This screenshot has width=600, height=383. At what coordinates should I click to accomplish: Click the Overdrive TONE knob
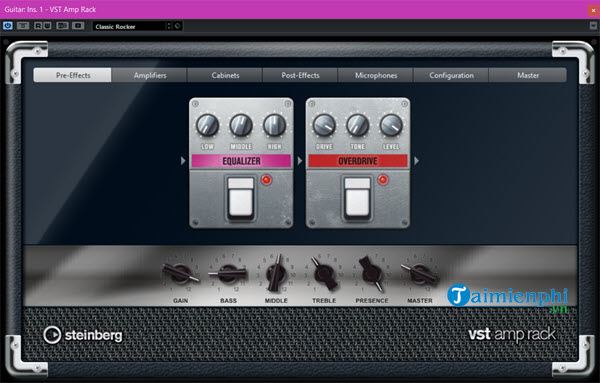click(x=357, y=125)
